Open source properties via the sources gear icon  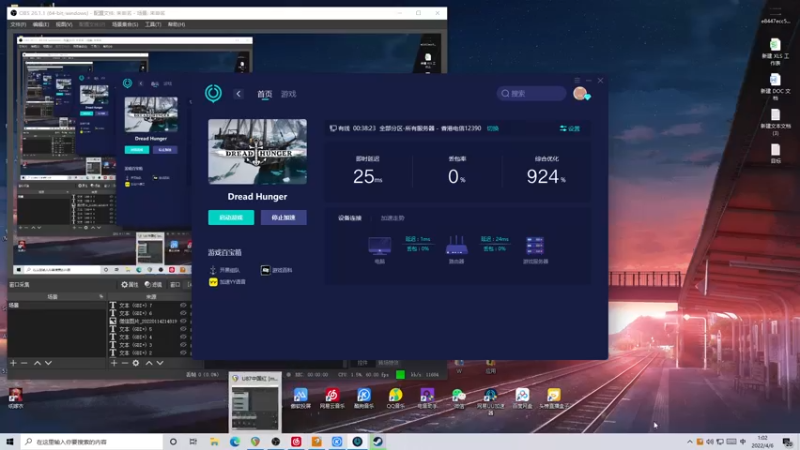[136, 363]
